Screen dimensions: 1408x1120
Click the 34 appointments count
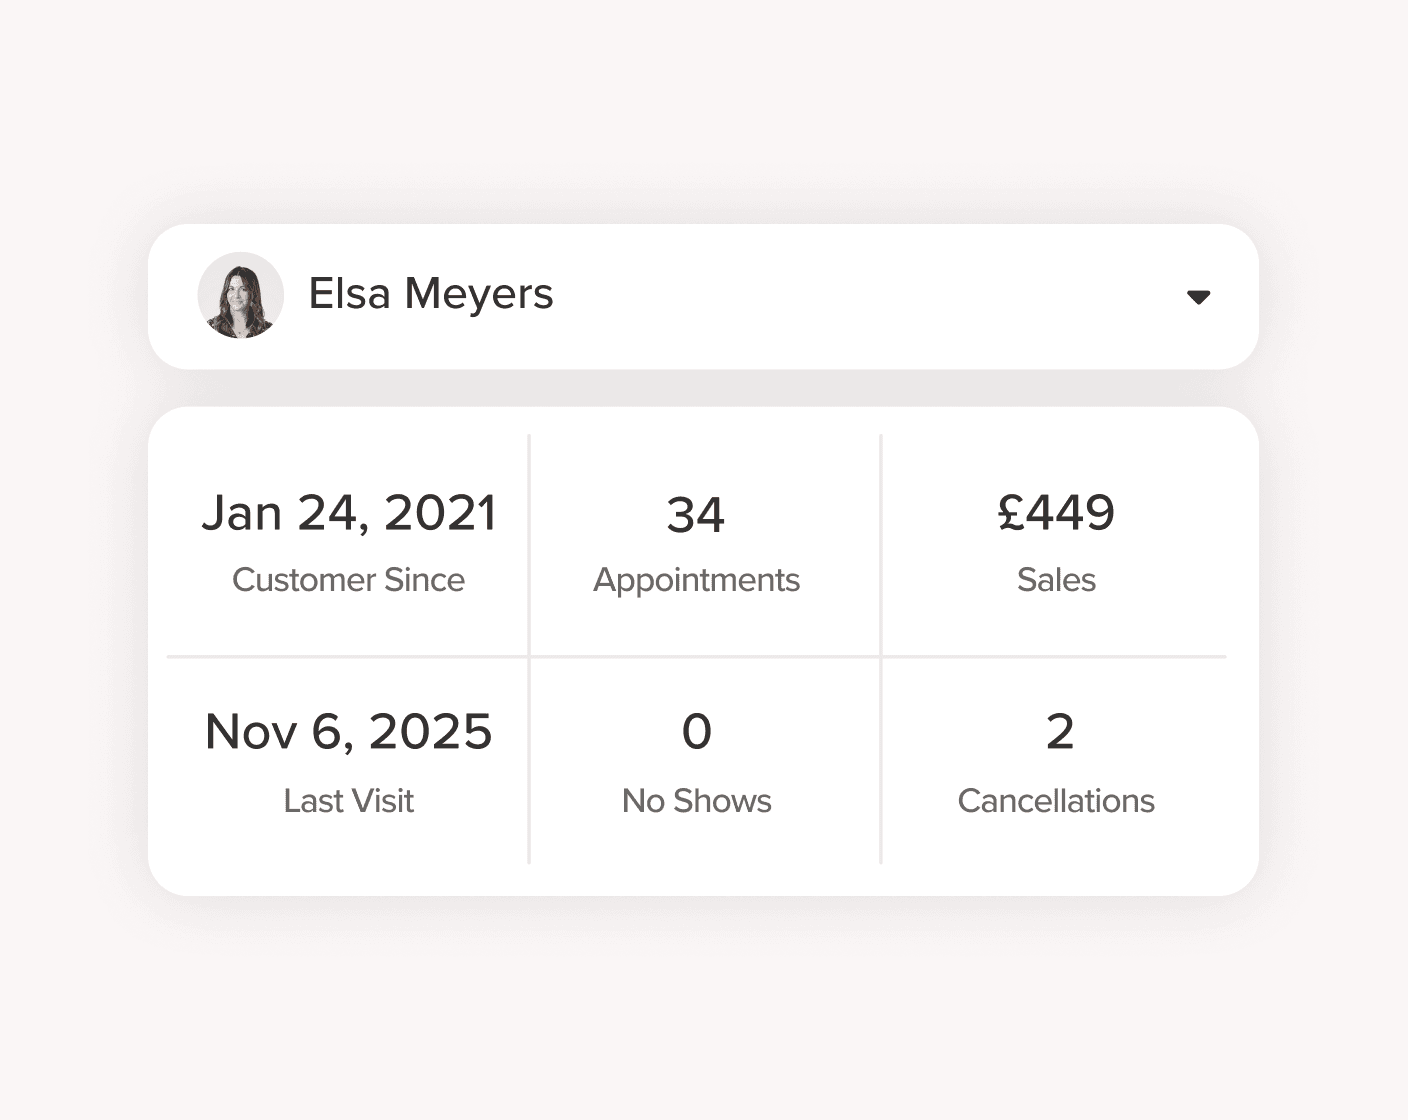pos(696,515)
